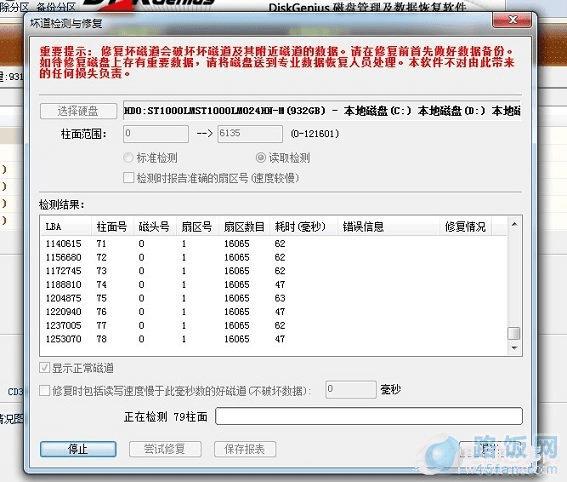Click the 磁头号 column header
The width and height of the screenshot is (567, 482).
tap(154, 227)
